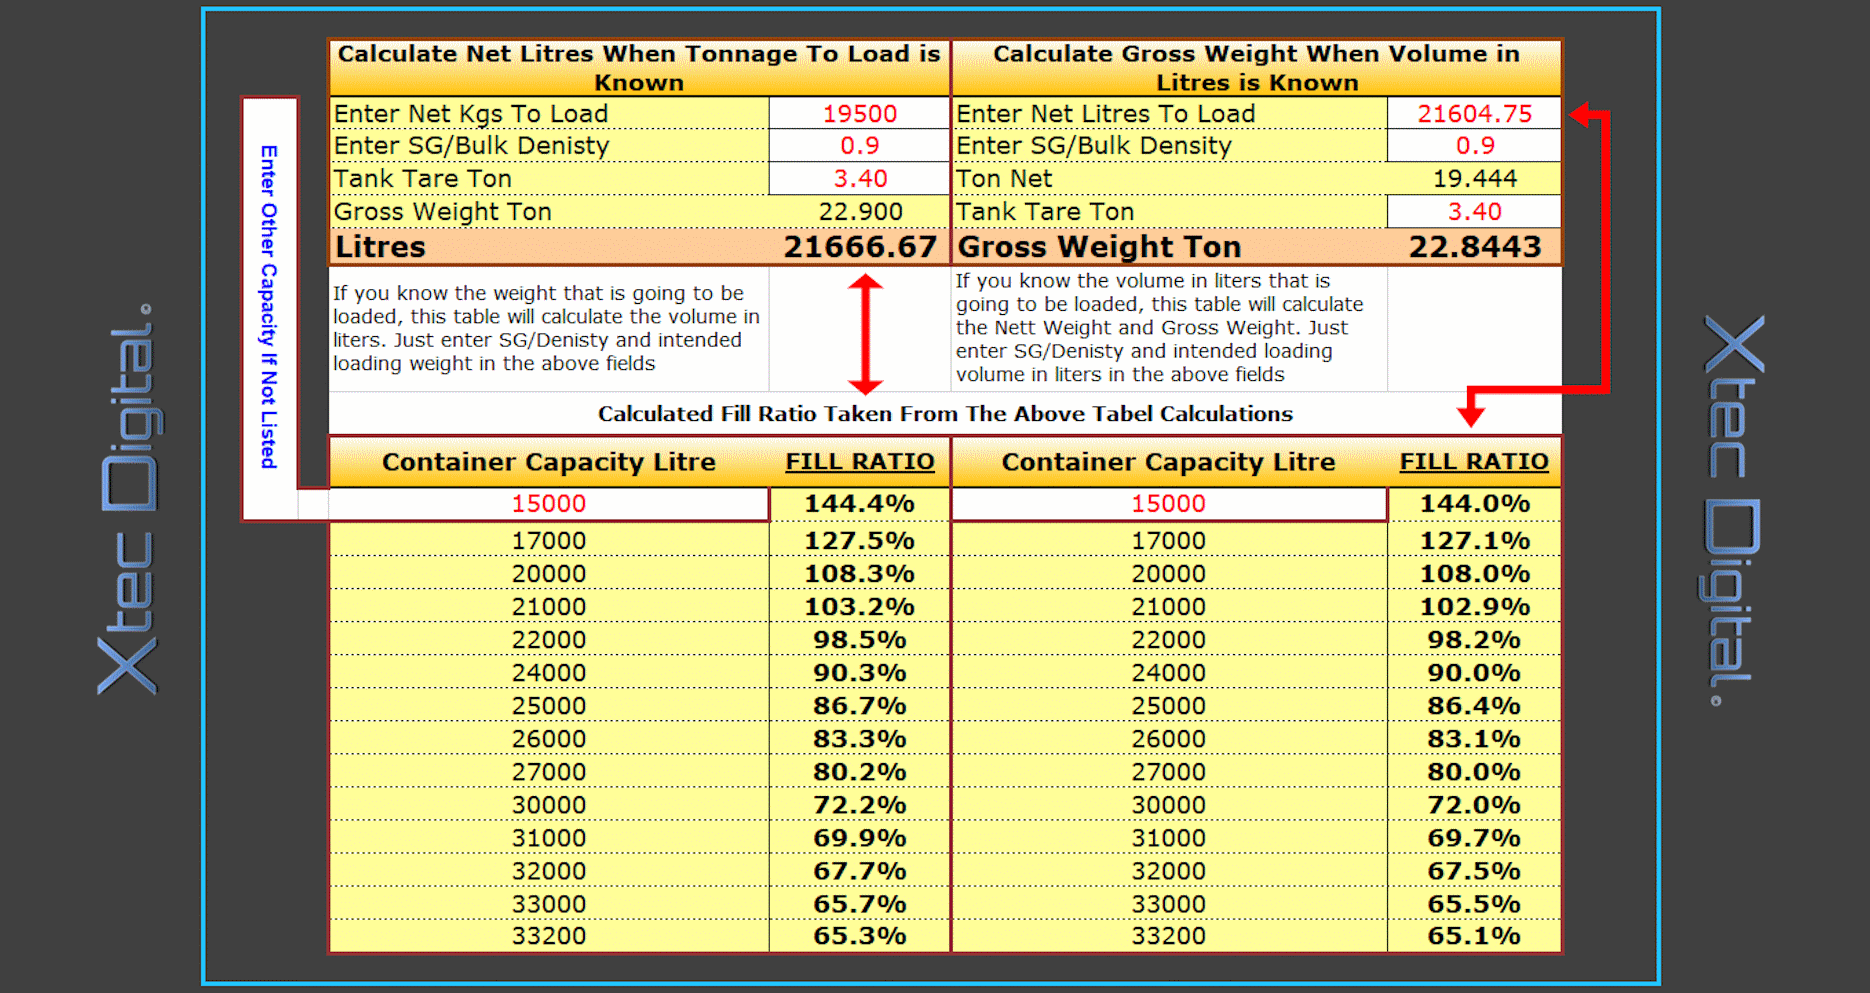Click the 'Enter Other Capacity If Not Listed' label

click(x=269, y=307)
